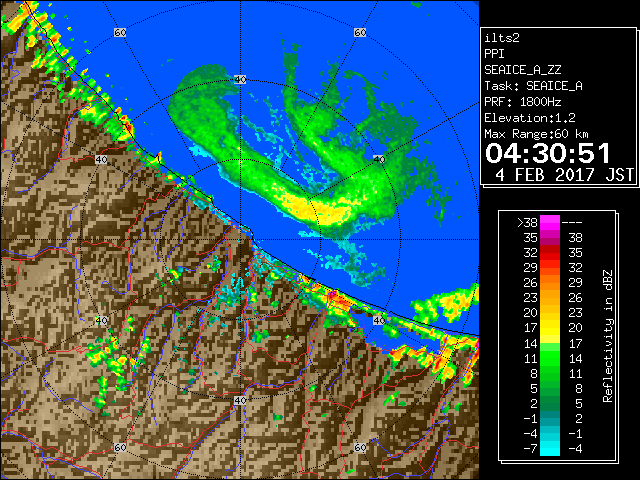The image size is (640, 480).
Task: Pick the cyan legend swatch at -7 dBZ
Action: coord(550,448)
